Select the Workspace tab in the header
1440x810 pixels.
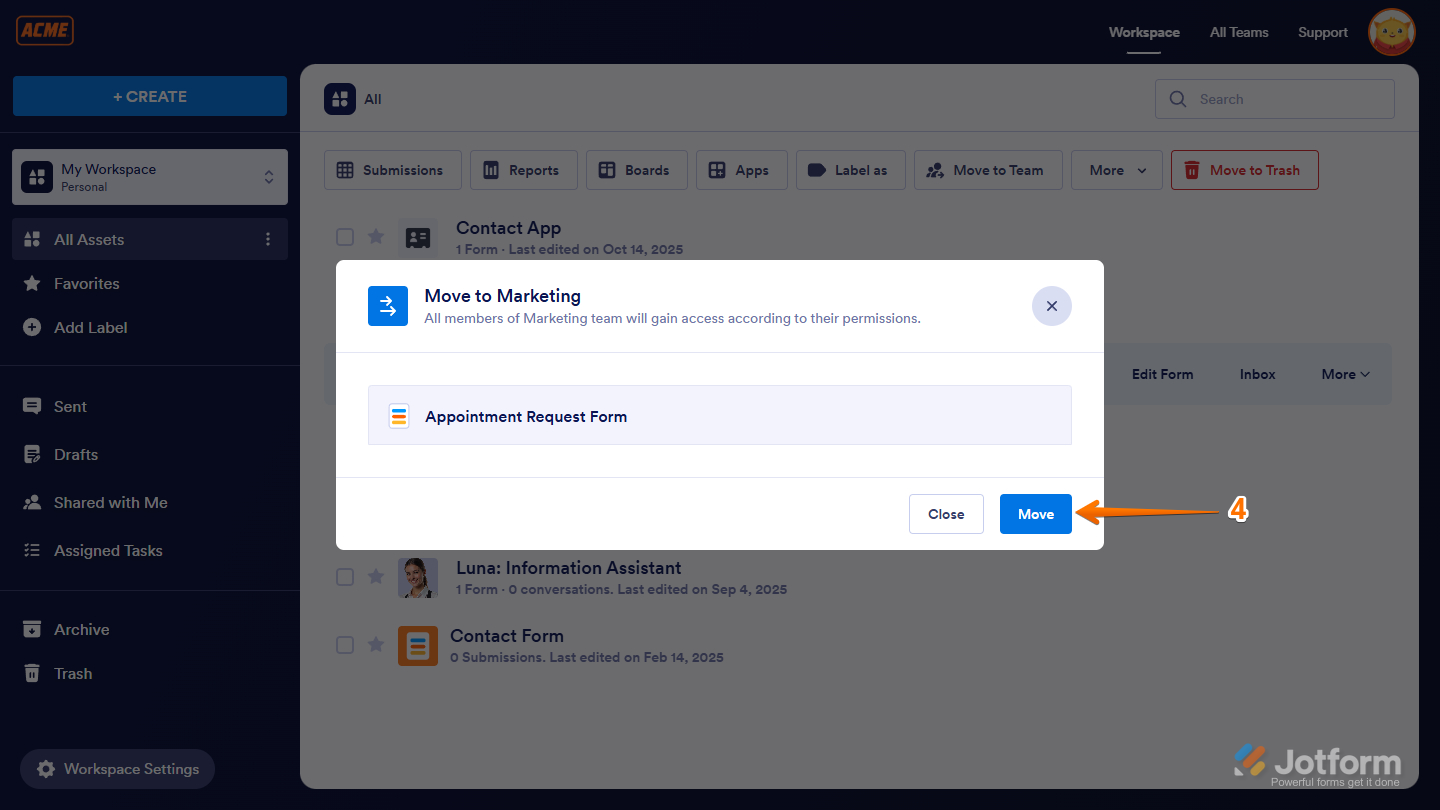[1143, 32]
